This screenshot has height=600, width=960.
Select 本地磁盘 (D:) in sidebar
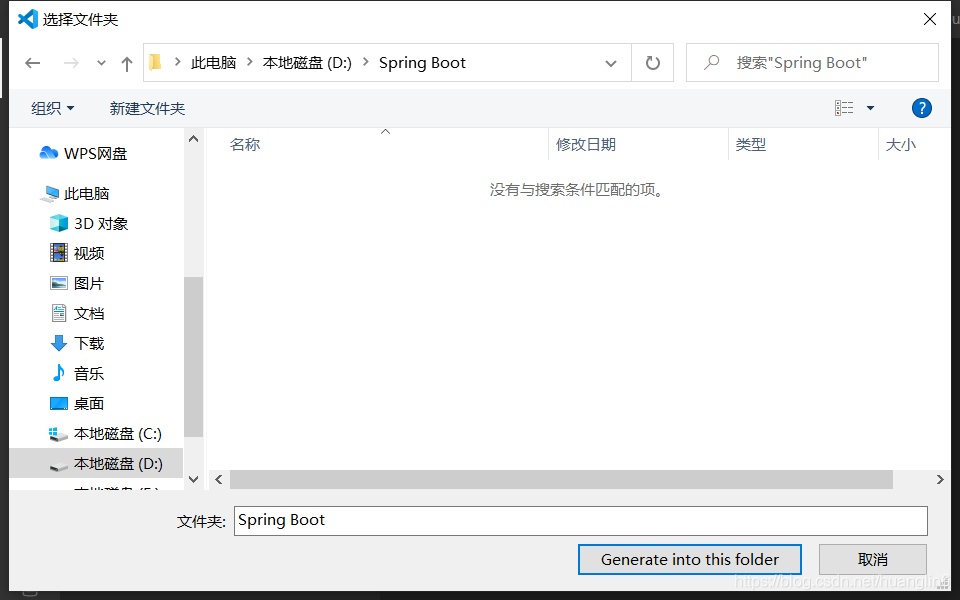tap(96, 463)
